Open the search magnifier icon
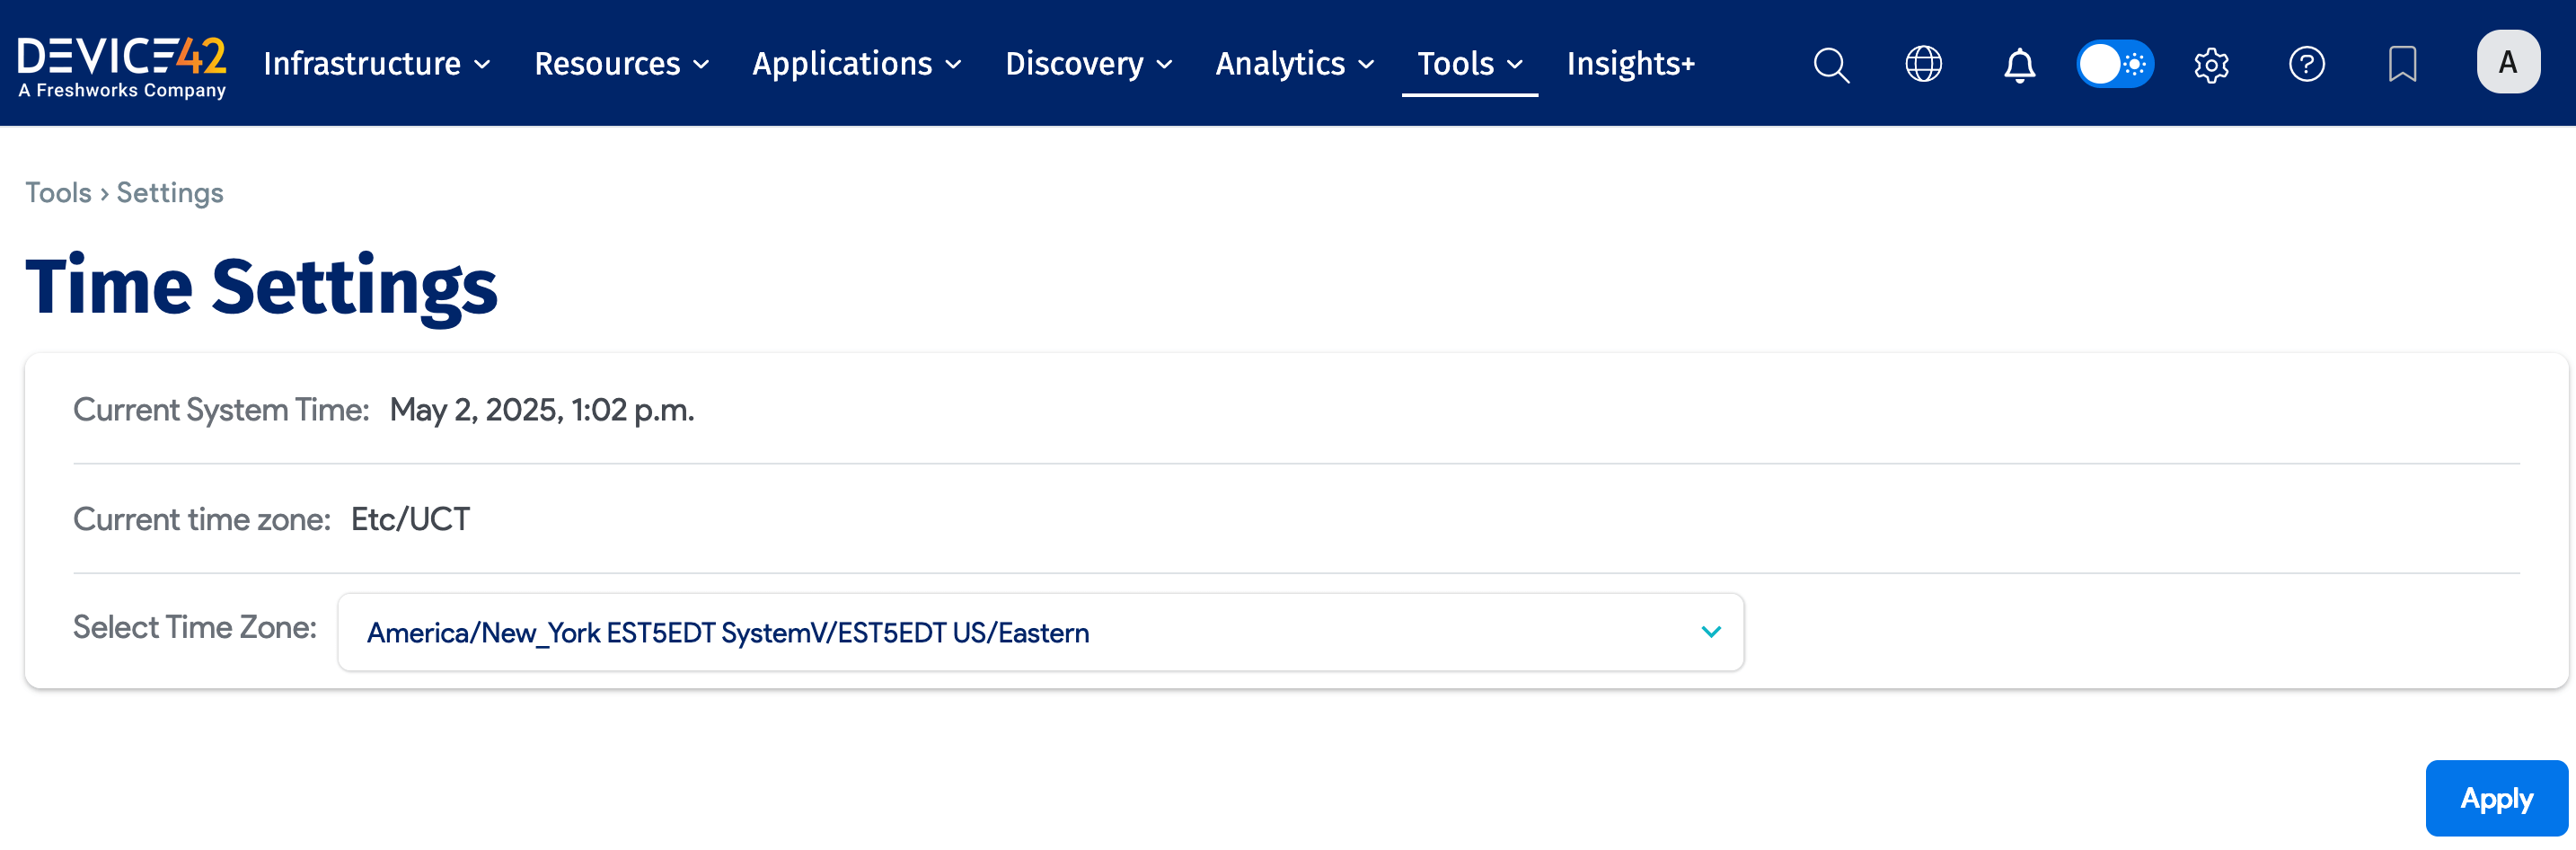 click(1831, 64)
